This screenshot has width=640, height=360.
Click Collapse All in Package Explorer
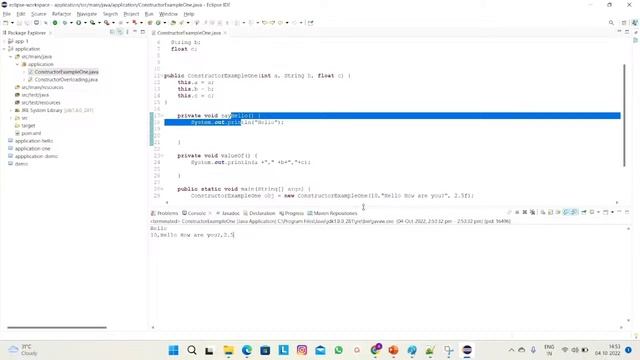click(112, 32)
